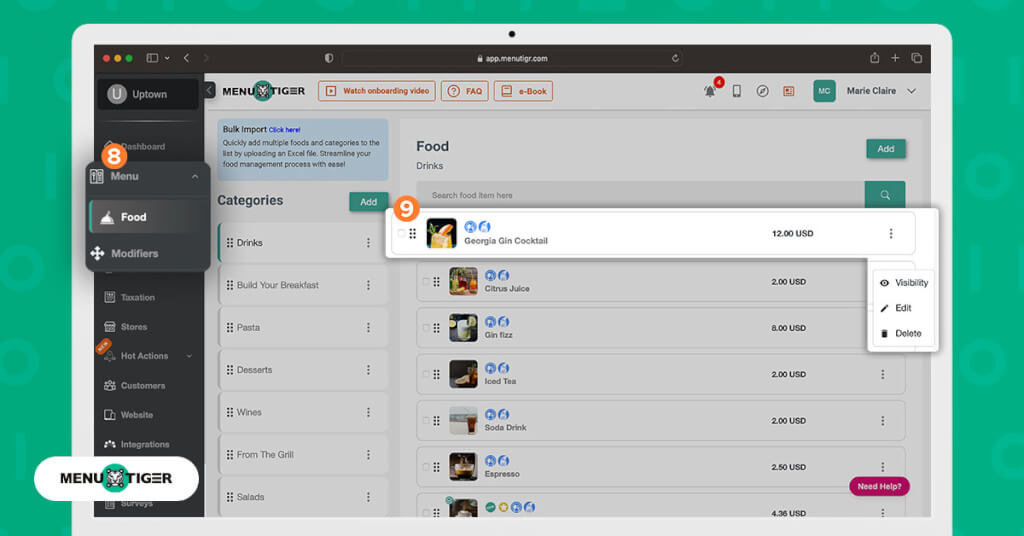Click Watch onboarding video button

[x=377, y=91]
